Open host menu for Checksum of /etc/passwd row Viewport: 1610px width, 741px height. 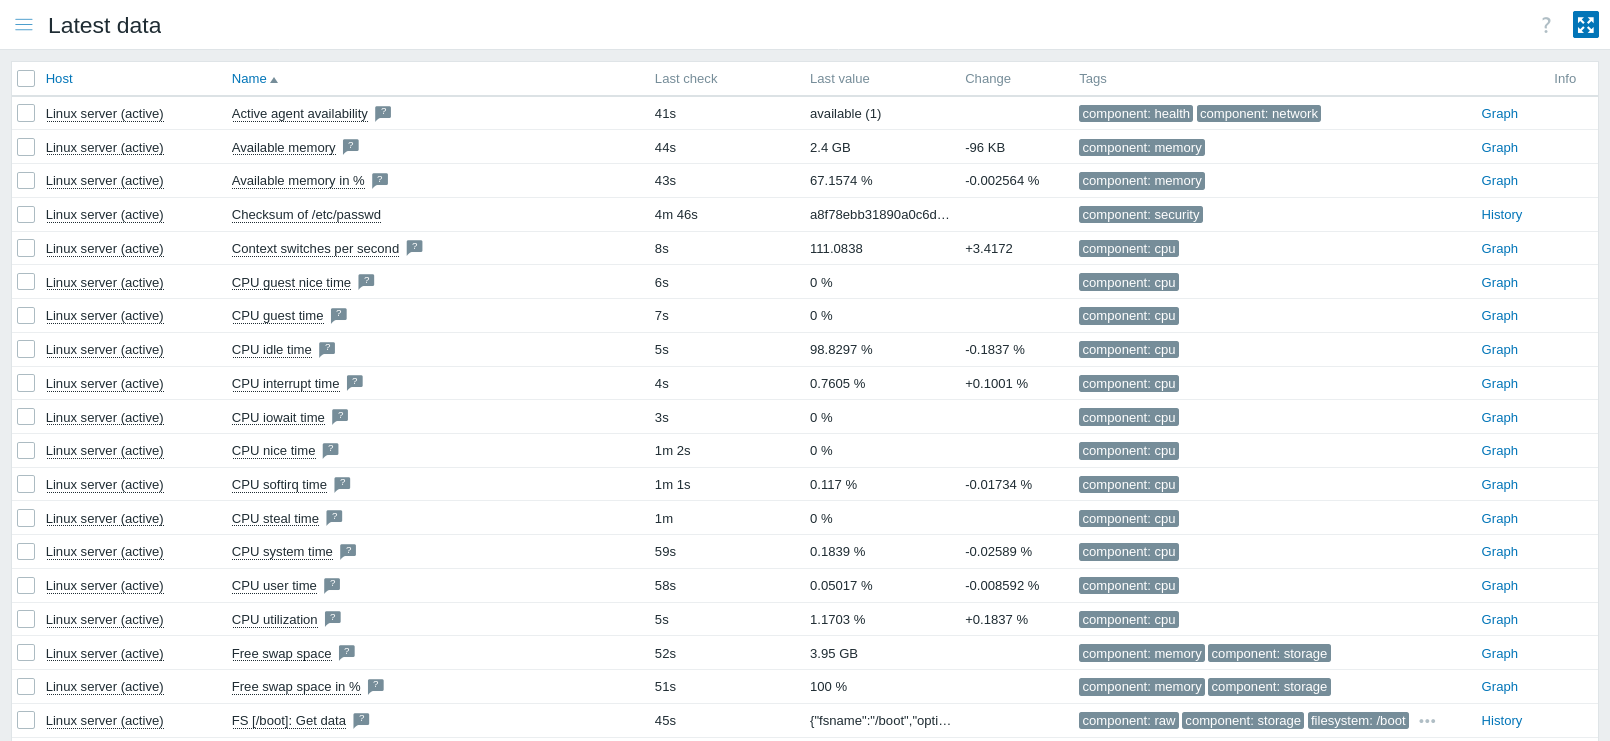[104, 215]
